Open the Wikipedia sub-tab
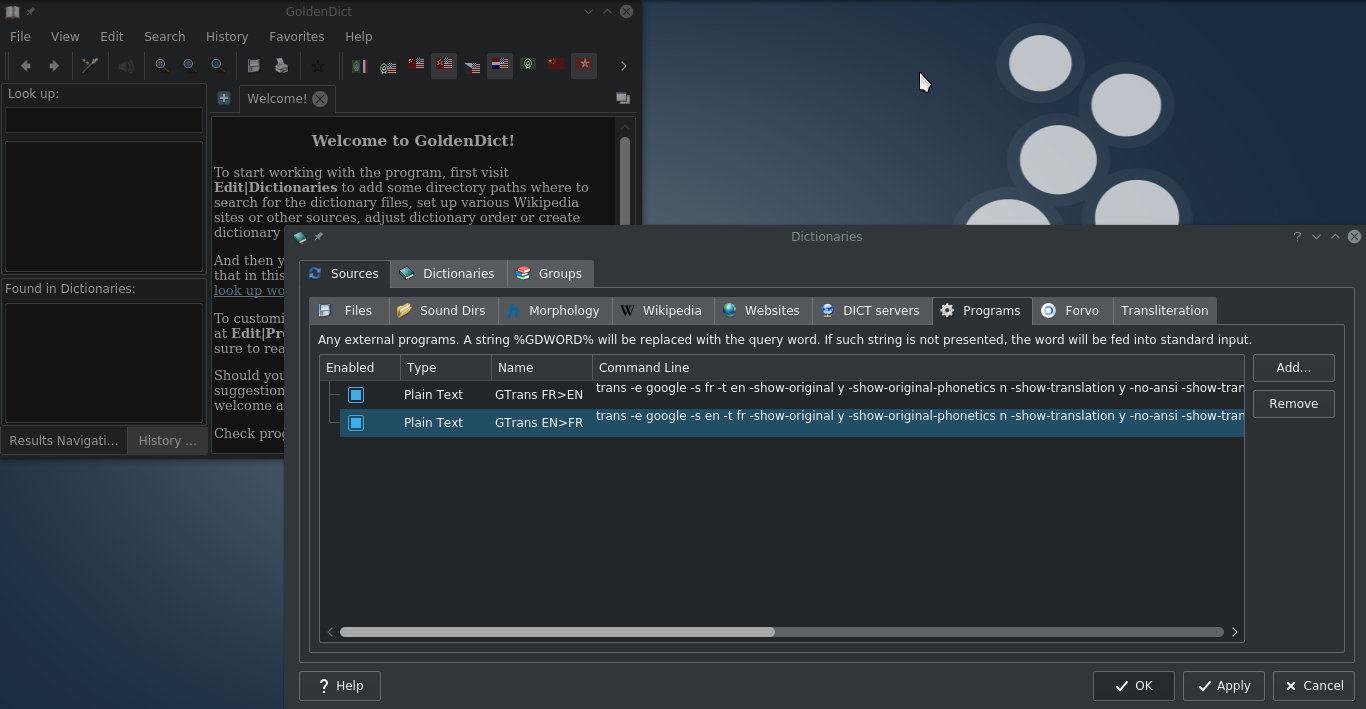Viewport: 1366px width, 709px height. click(x=661, y=311)
